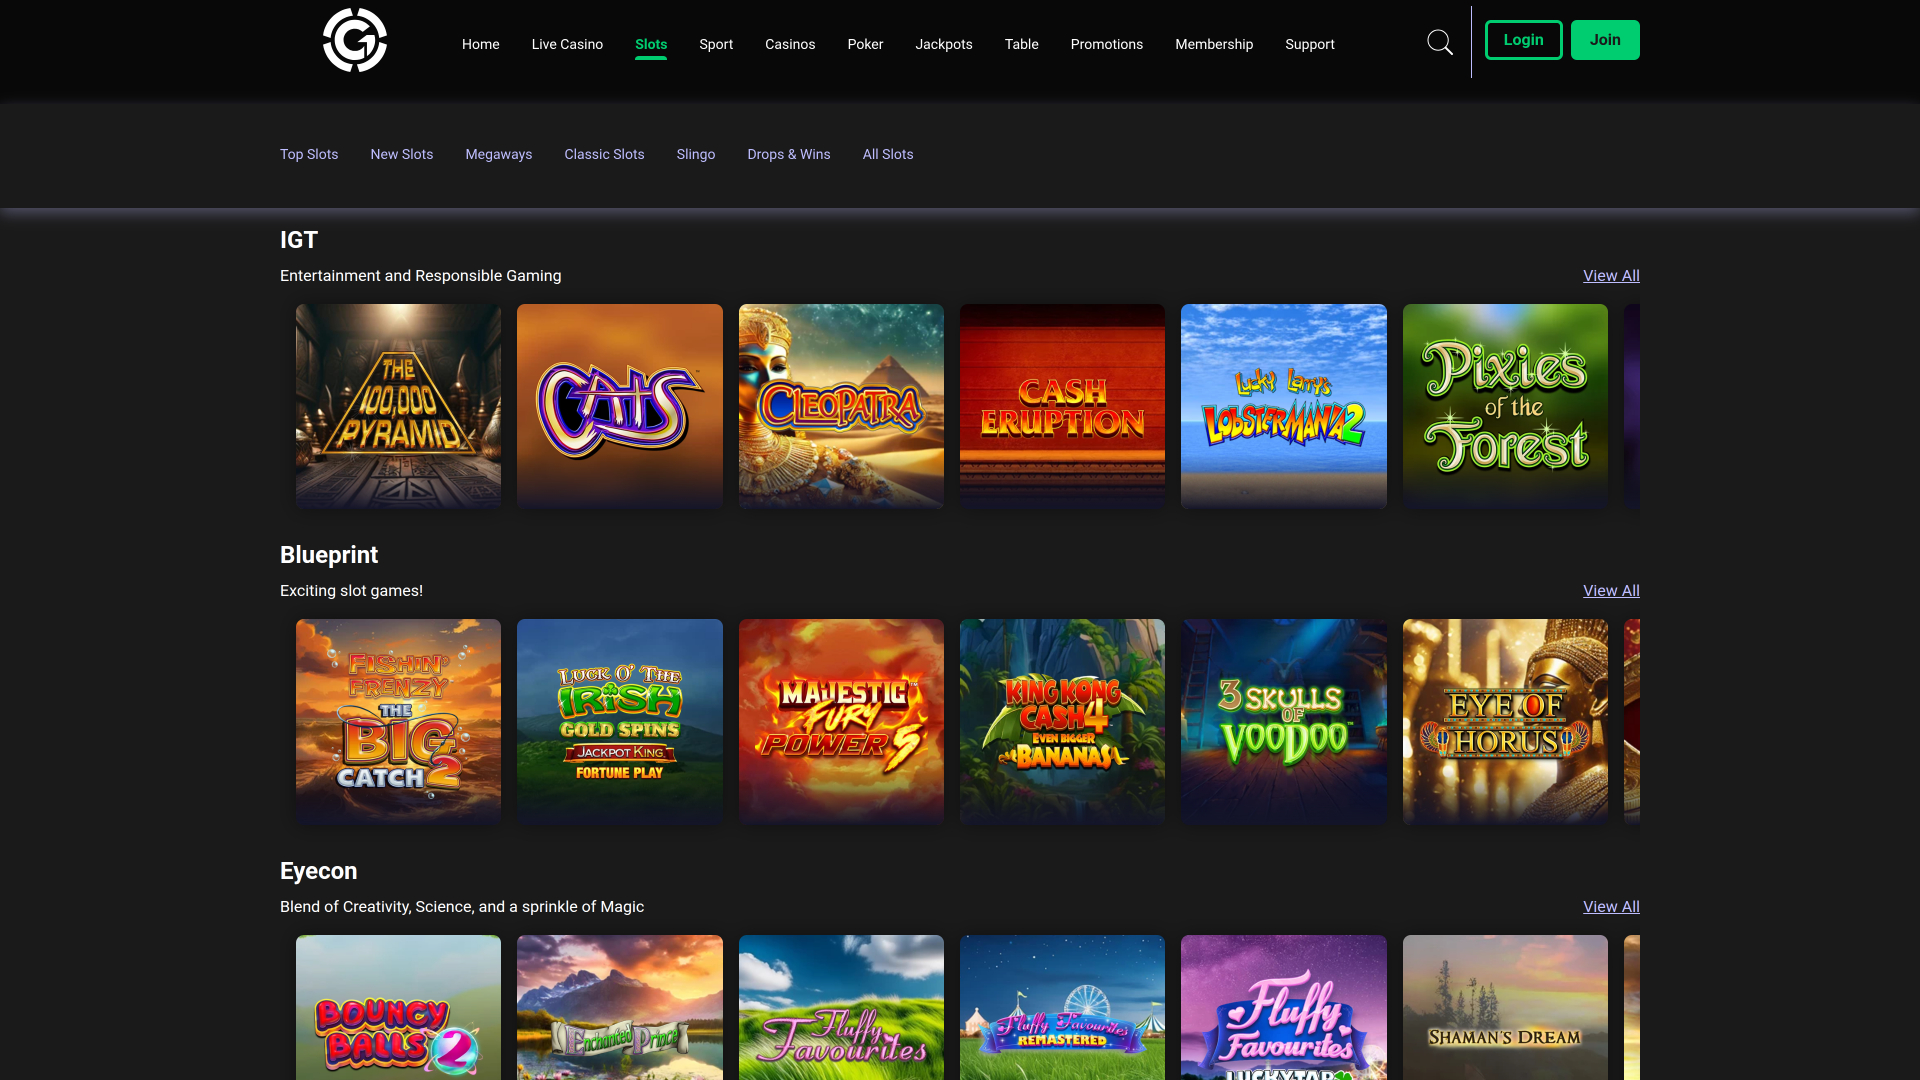Select the Eye of Horus game
The height and width of the screenshot is (1080, 1920).
pos(1505,721)
